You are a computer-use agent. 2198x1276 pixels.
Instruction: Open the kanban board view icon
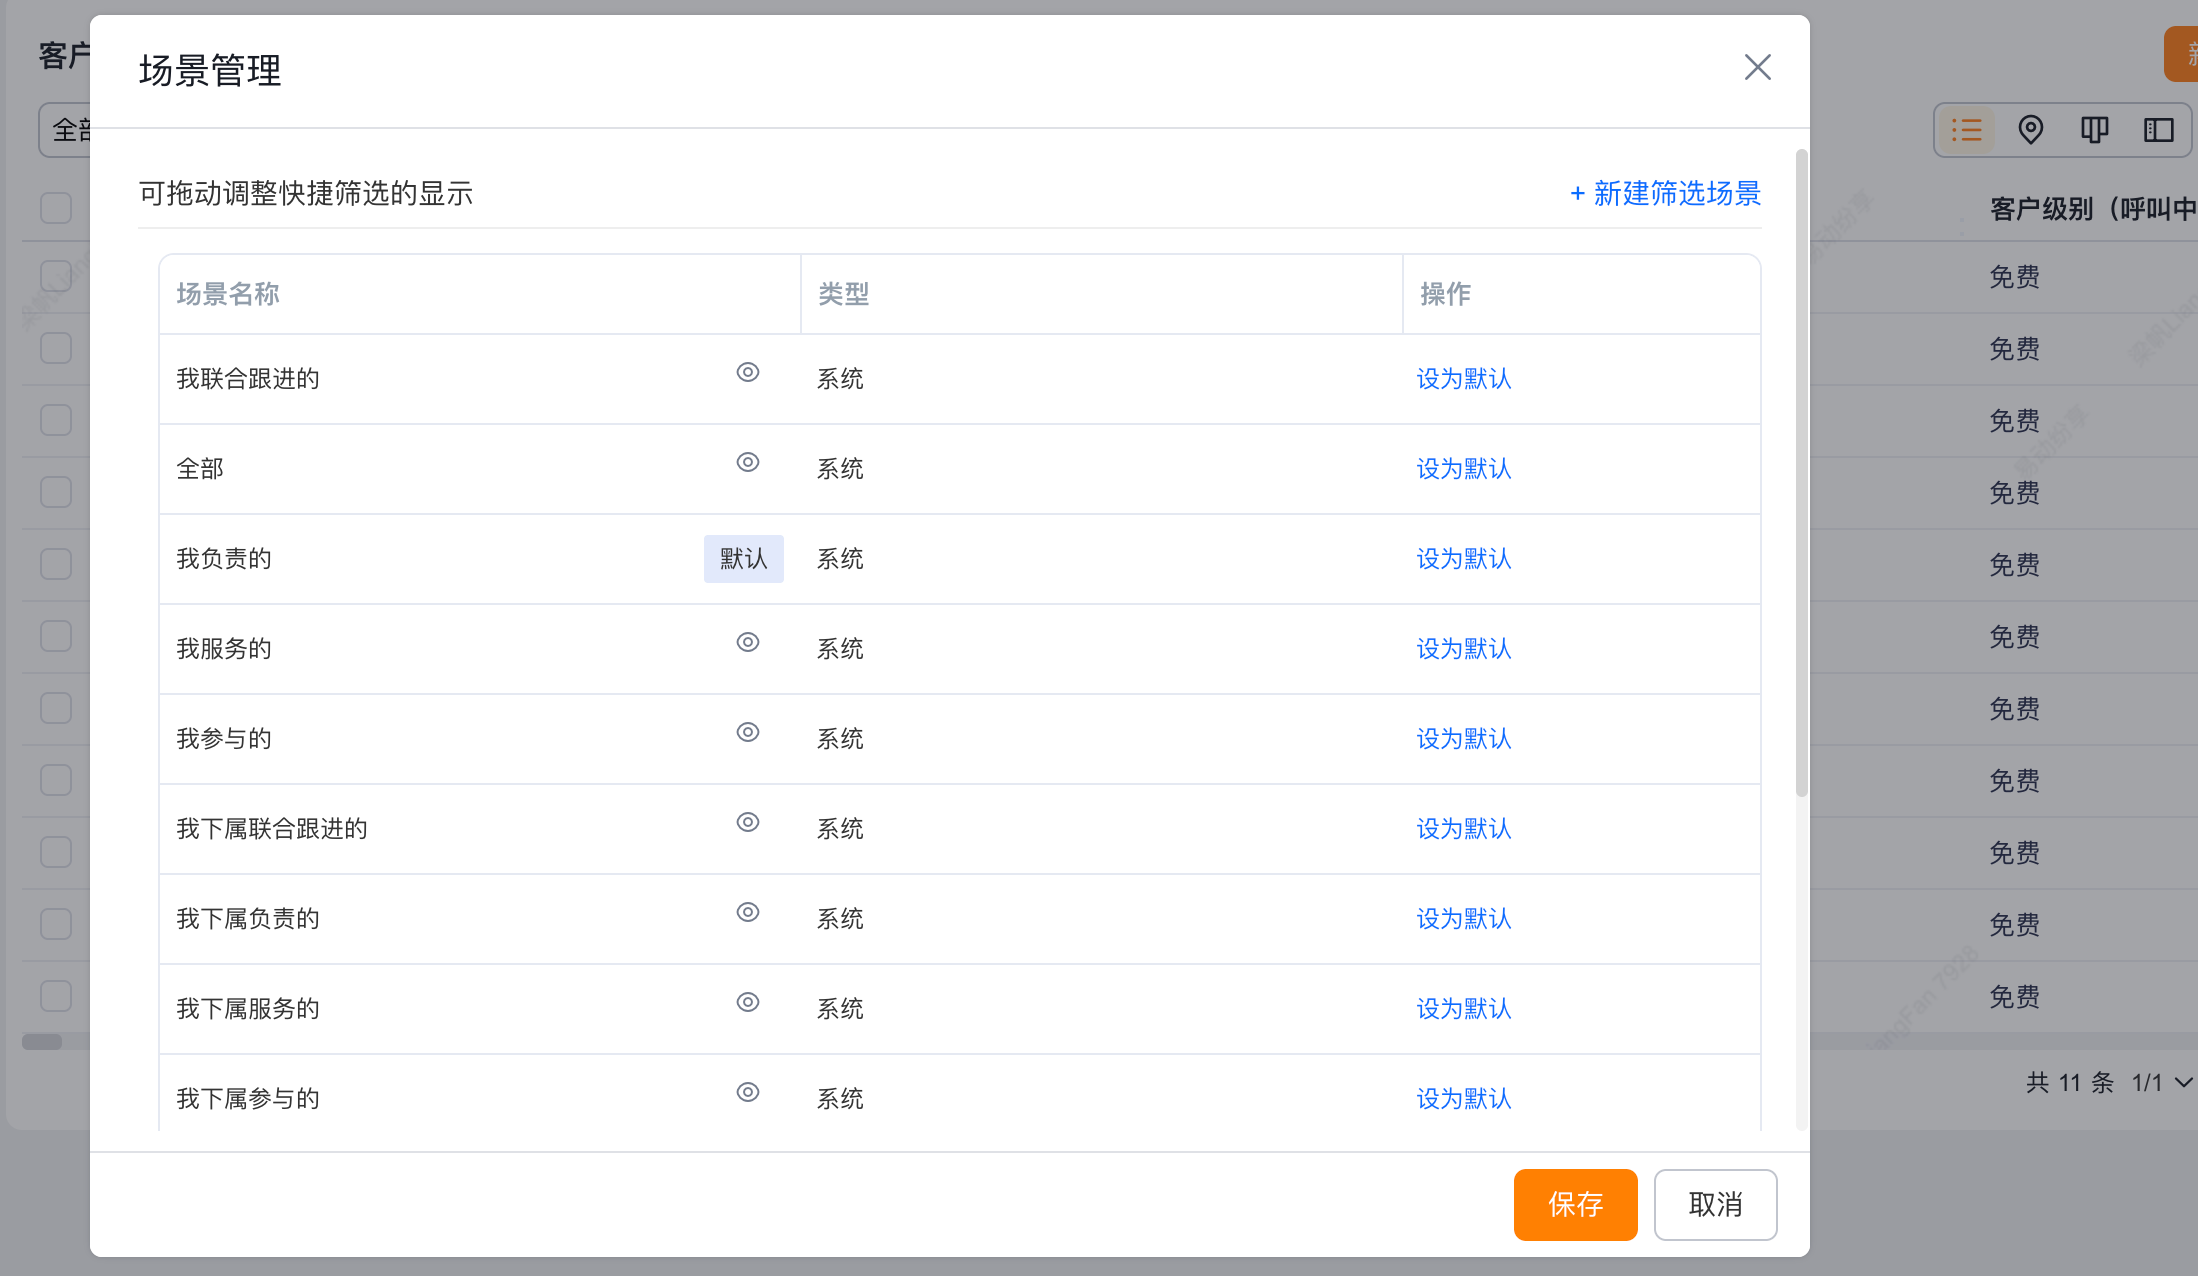pos(2094,130)
